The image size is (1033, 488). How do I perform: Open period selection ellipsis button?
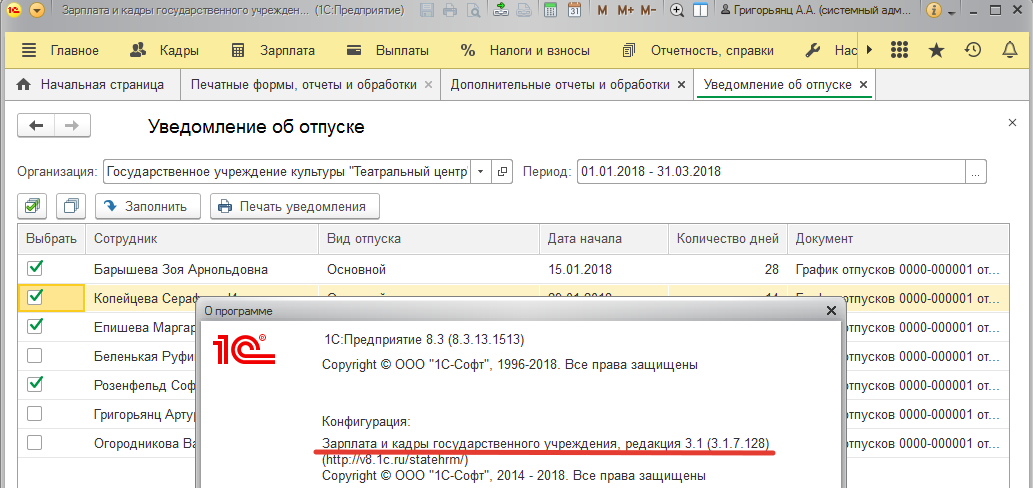pos(976,172)
